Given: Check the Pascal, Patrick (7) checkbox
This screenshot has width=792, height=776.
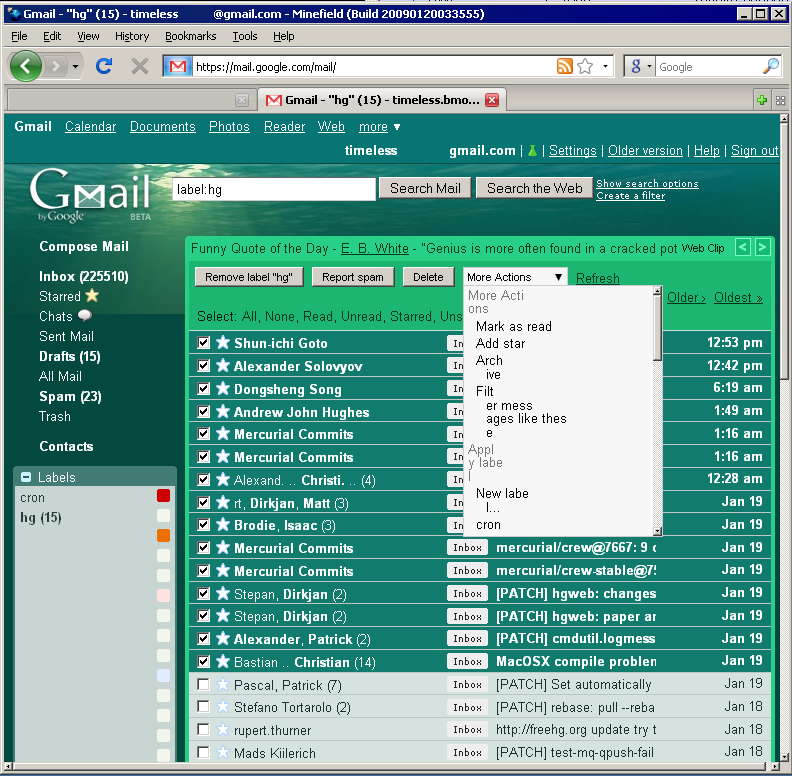Looking at the screenshot, I should 204,685.
